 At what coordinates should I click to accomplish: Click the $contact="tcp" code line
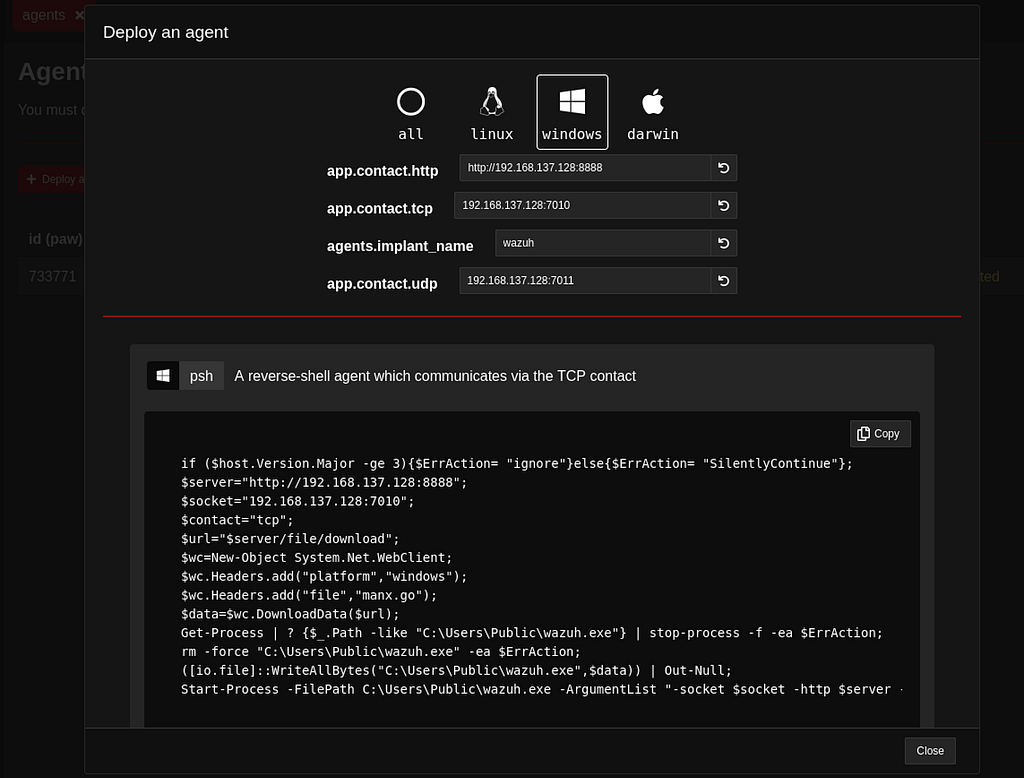(237, 520)
